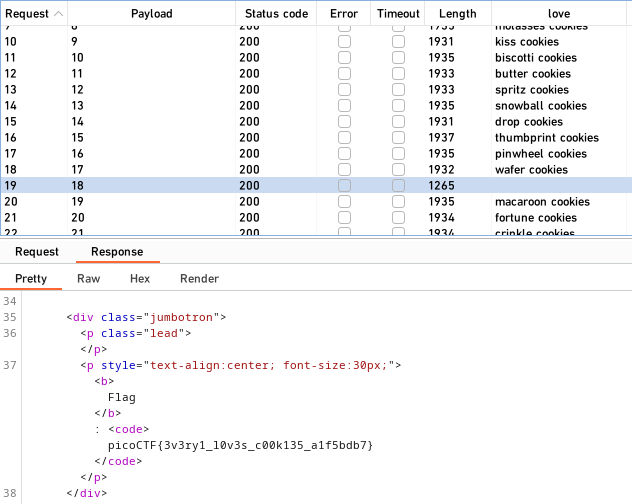The image size is (632, 504).
Task: Click the Request column sort arrow
Action: pos(58,14)
